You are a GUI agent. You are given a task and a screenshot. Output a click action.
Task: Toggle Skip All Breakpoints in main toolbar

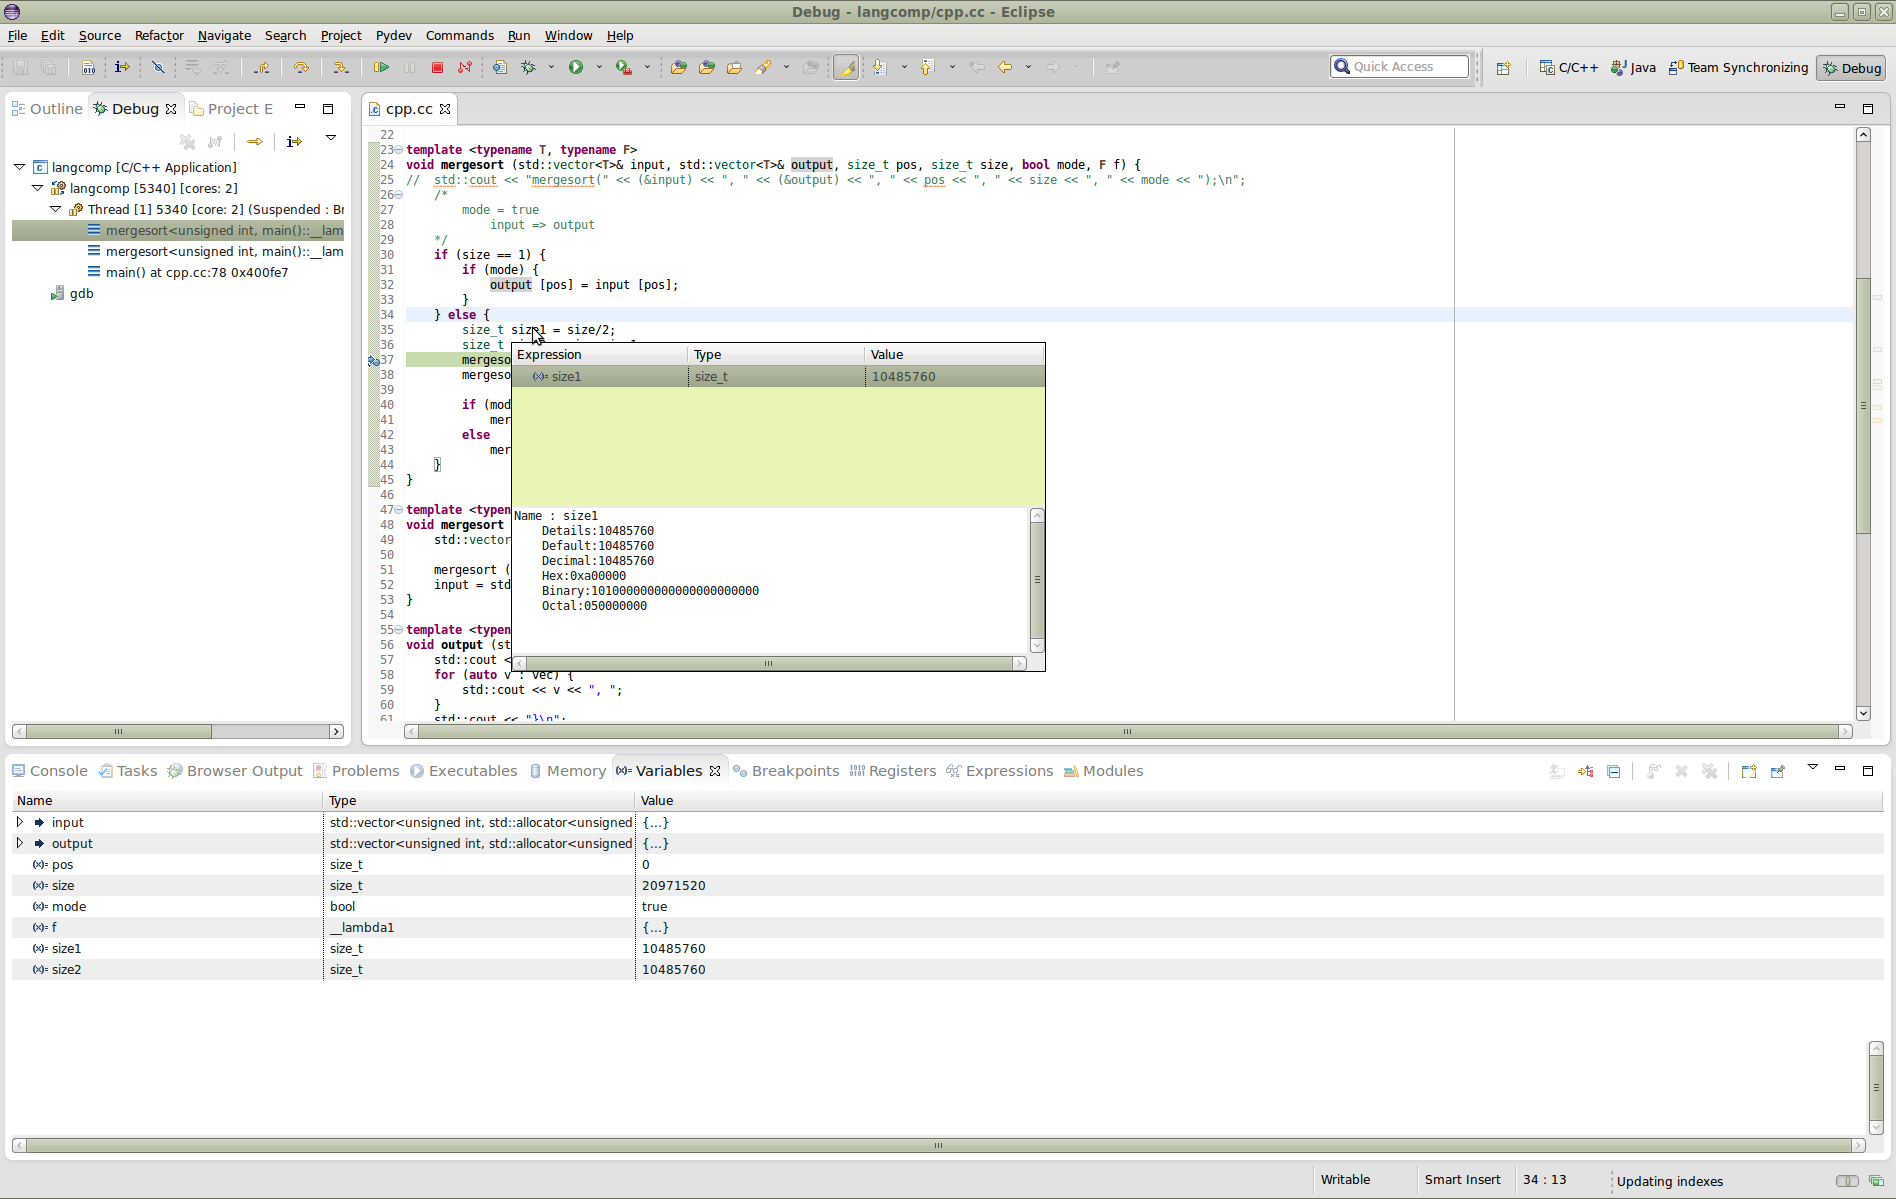(158, 67)
